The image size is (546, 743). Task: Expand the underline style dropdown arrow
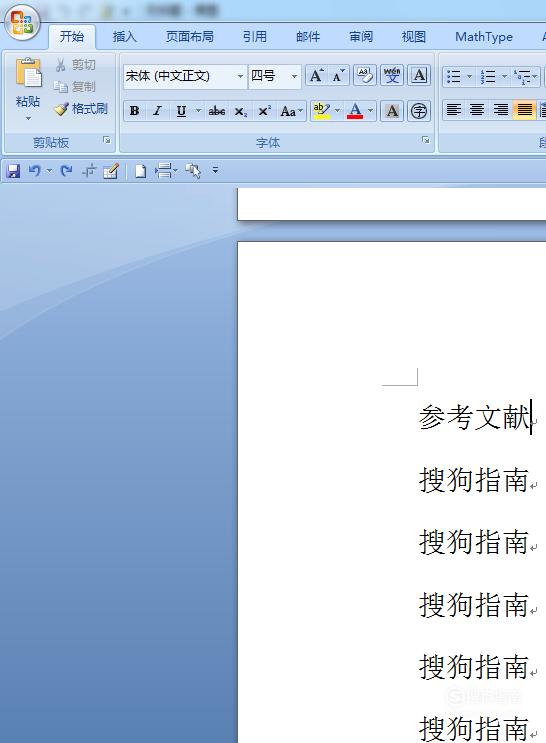click(198, 111)
